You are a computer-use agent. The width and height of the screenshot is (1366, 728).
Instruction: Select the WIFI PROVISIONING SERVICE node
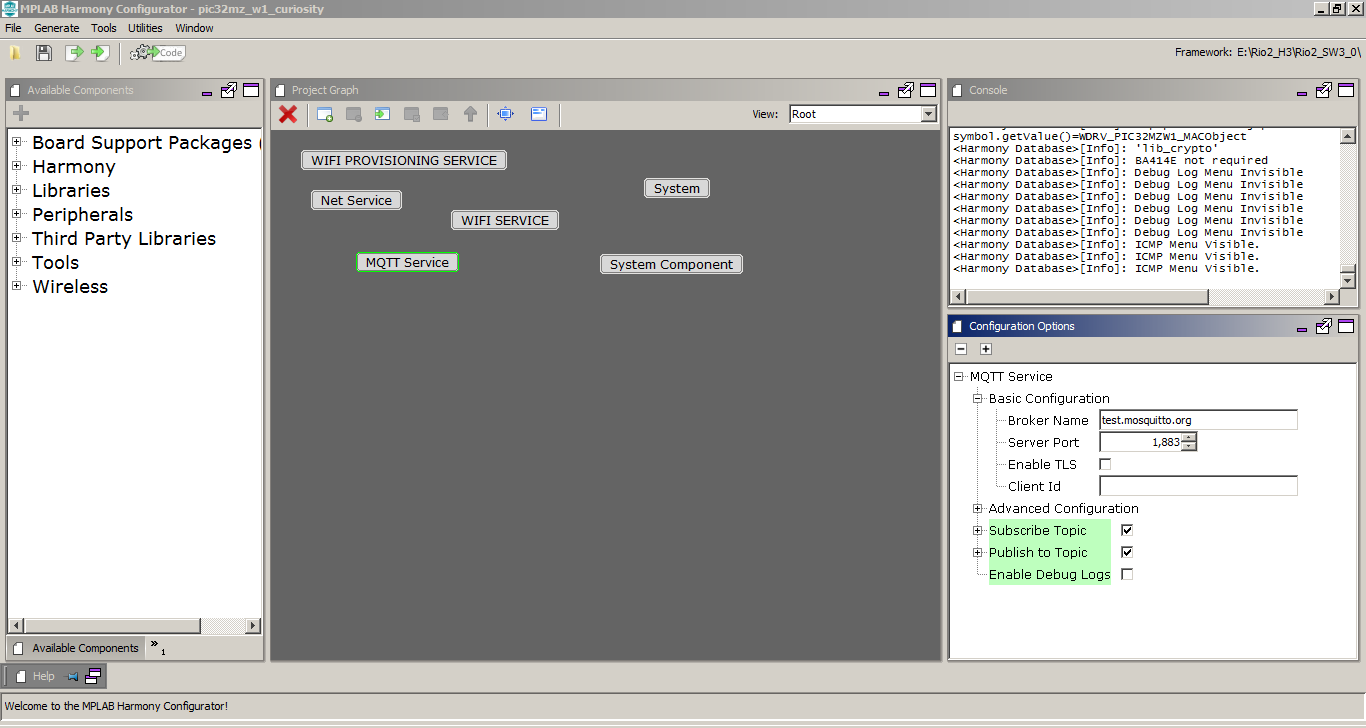tap(404, 160)
